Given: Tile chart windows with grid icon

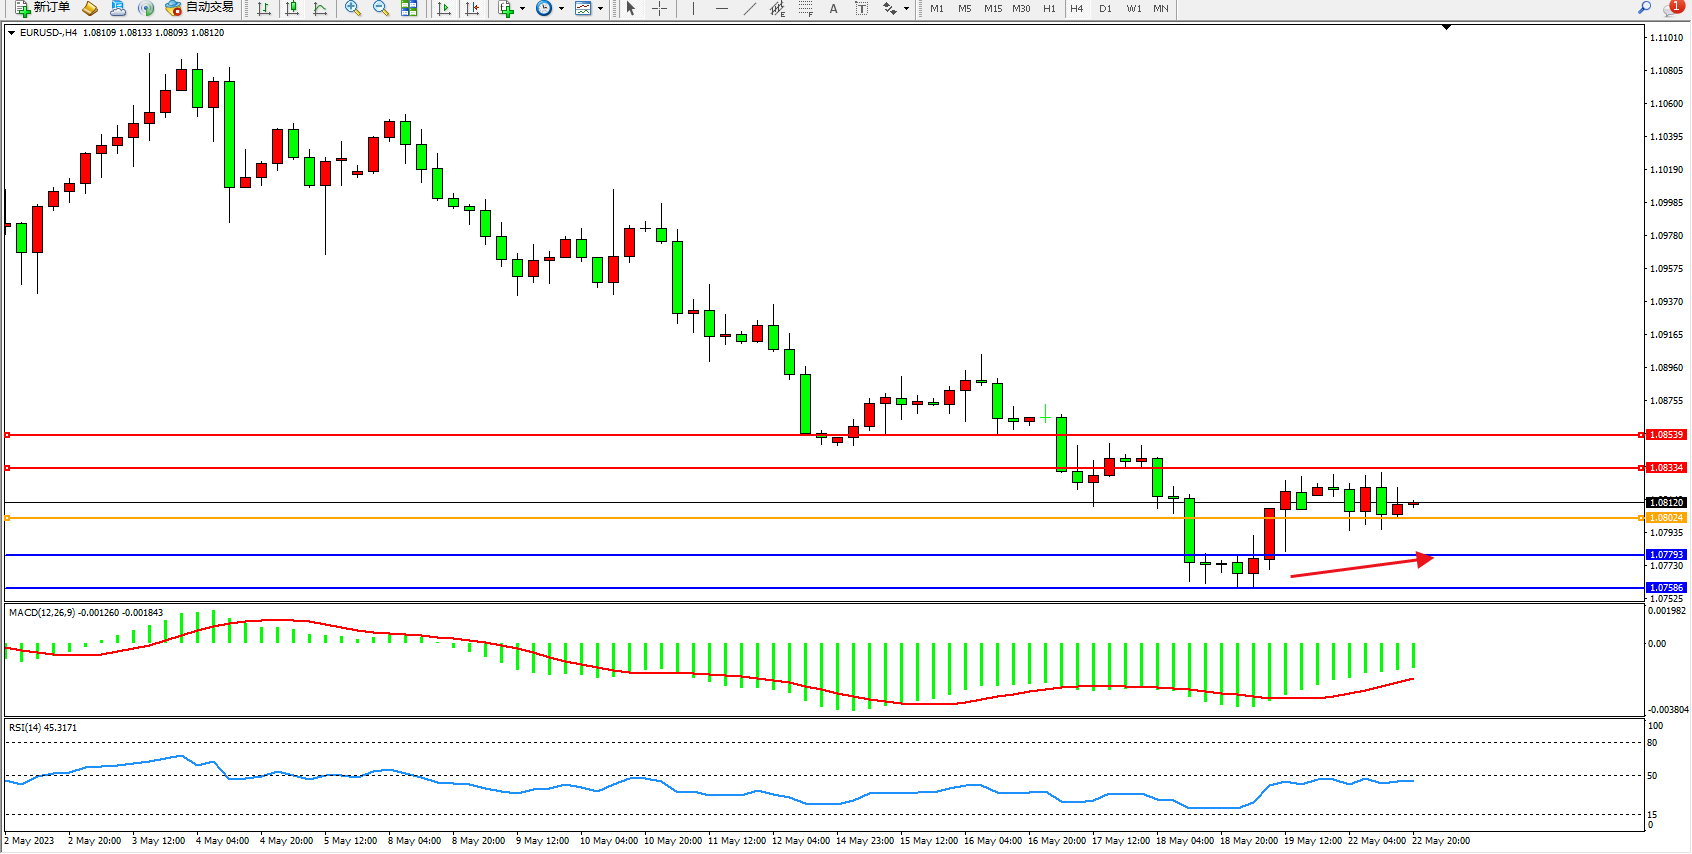Looking at the screenshot, I should point(409,8).
